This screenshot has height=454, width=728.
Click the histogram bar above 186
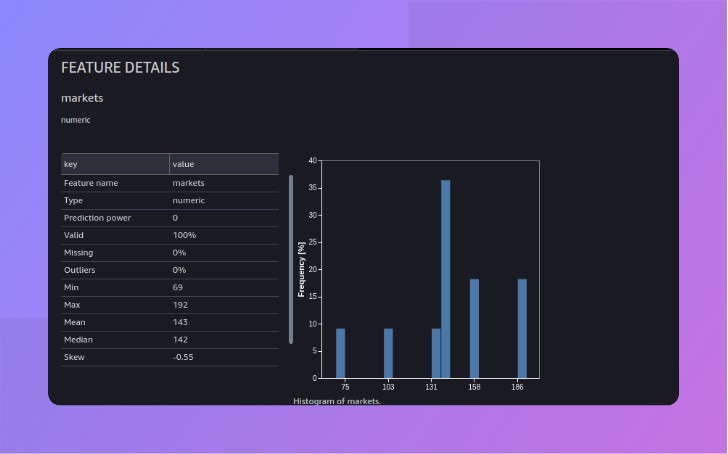(x=522, y=329)
